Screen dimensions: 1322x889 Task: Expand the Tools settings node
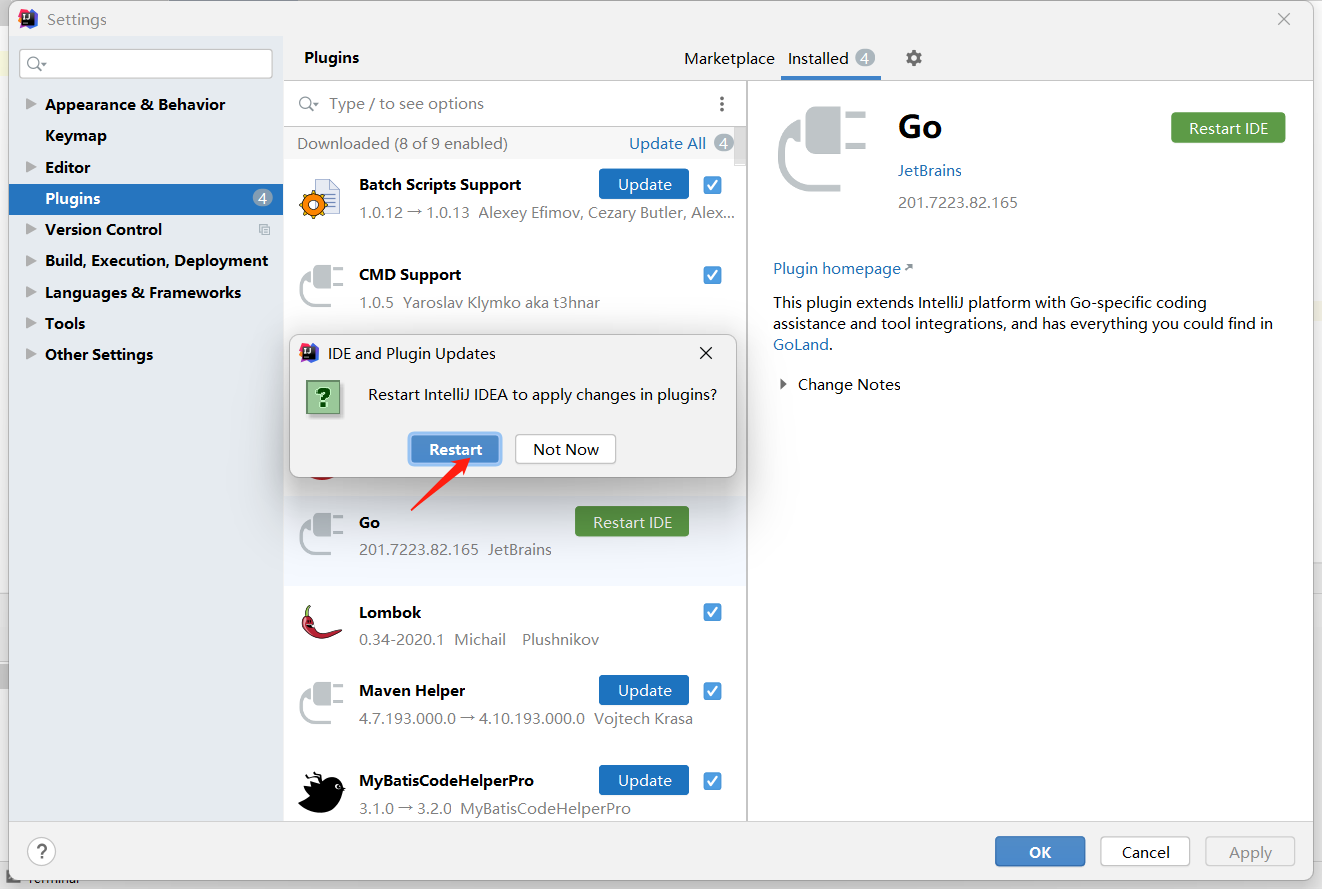pyautogui.click(x=31, y=323)
